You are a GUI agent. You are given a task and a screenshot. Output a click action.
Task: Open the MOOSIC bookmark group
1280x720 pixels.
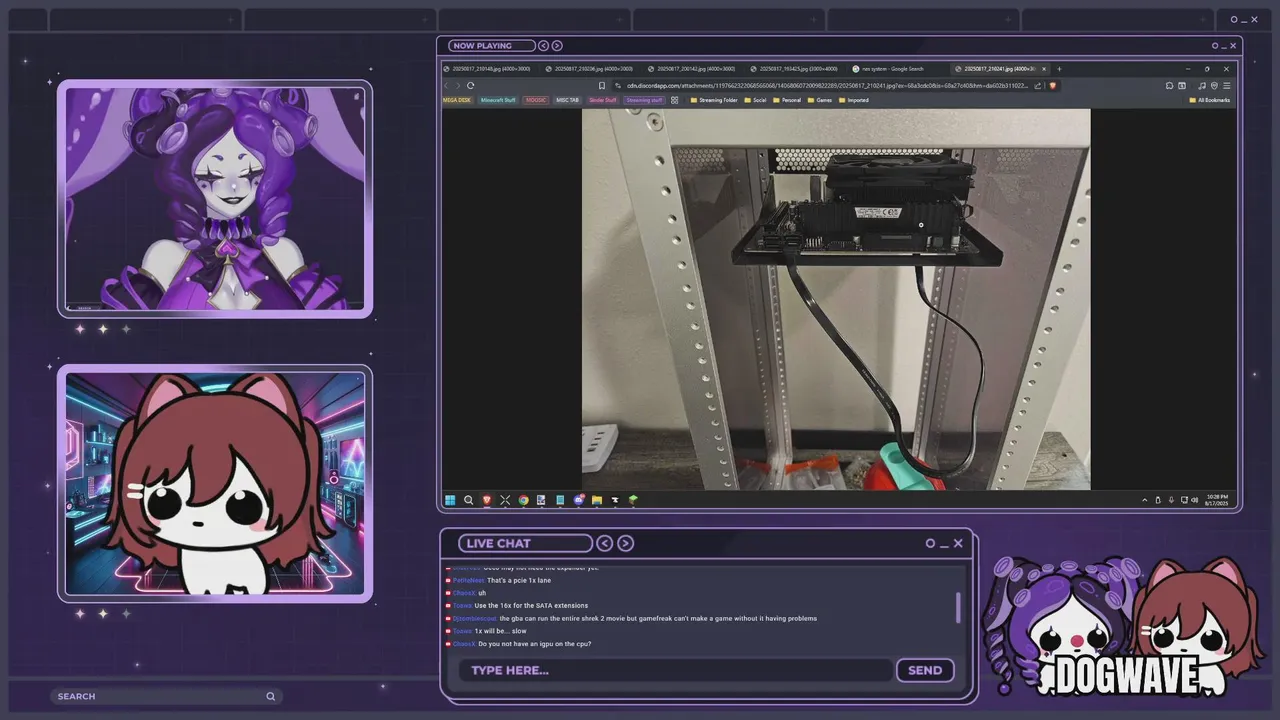tap(536, 100)
